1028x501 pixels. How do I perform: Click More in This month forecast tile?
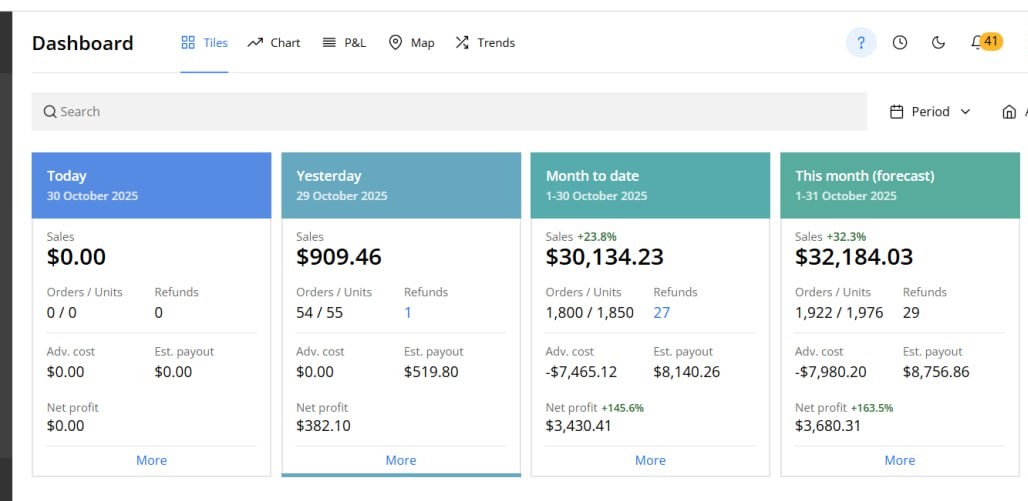(899, 460)
